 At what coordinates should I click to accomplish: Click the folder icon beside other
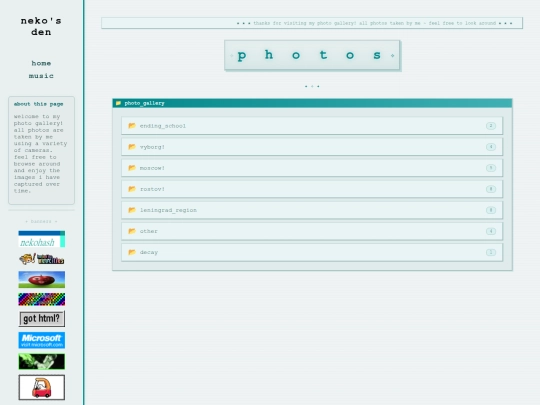coord(132,231)
